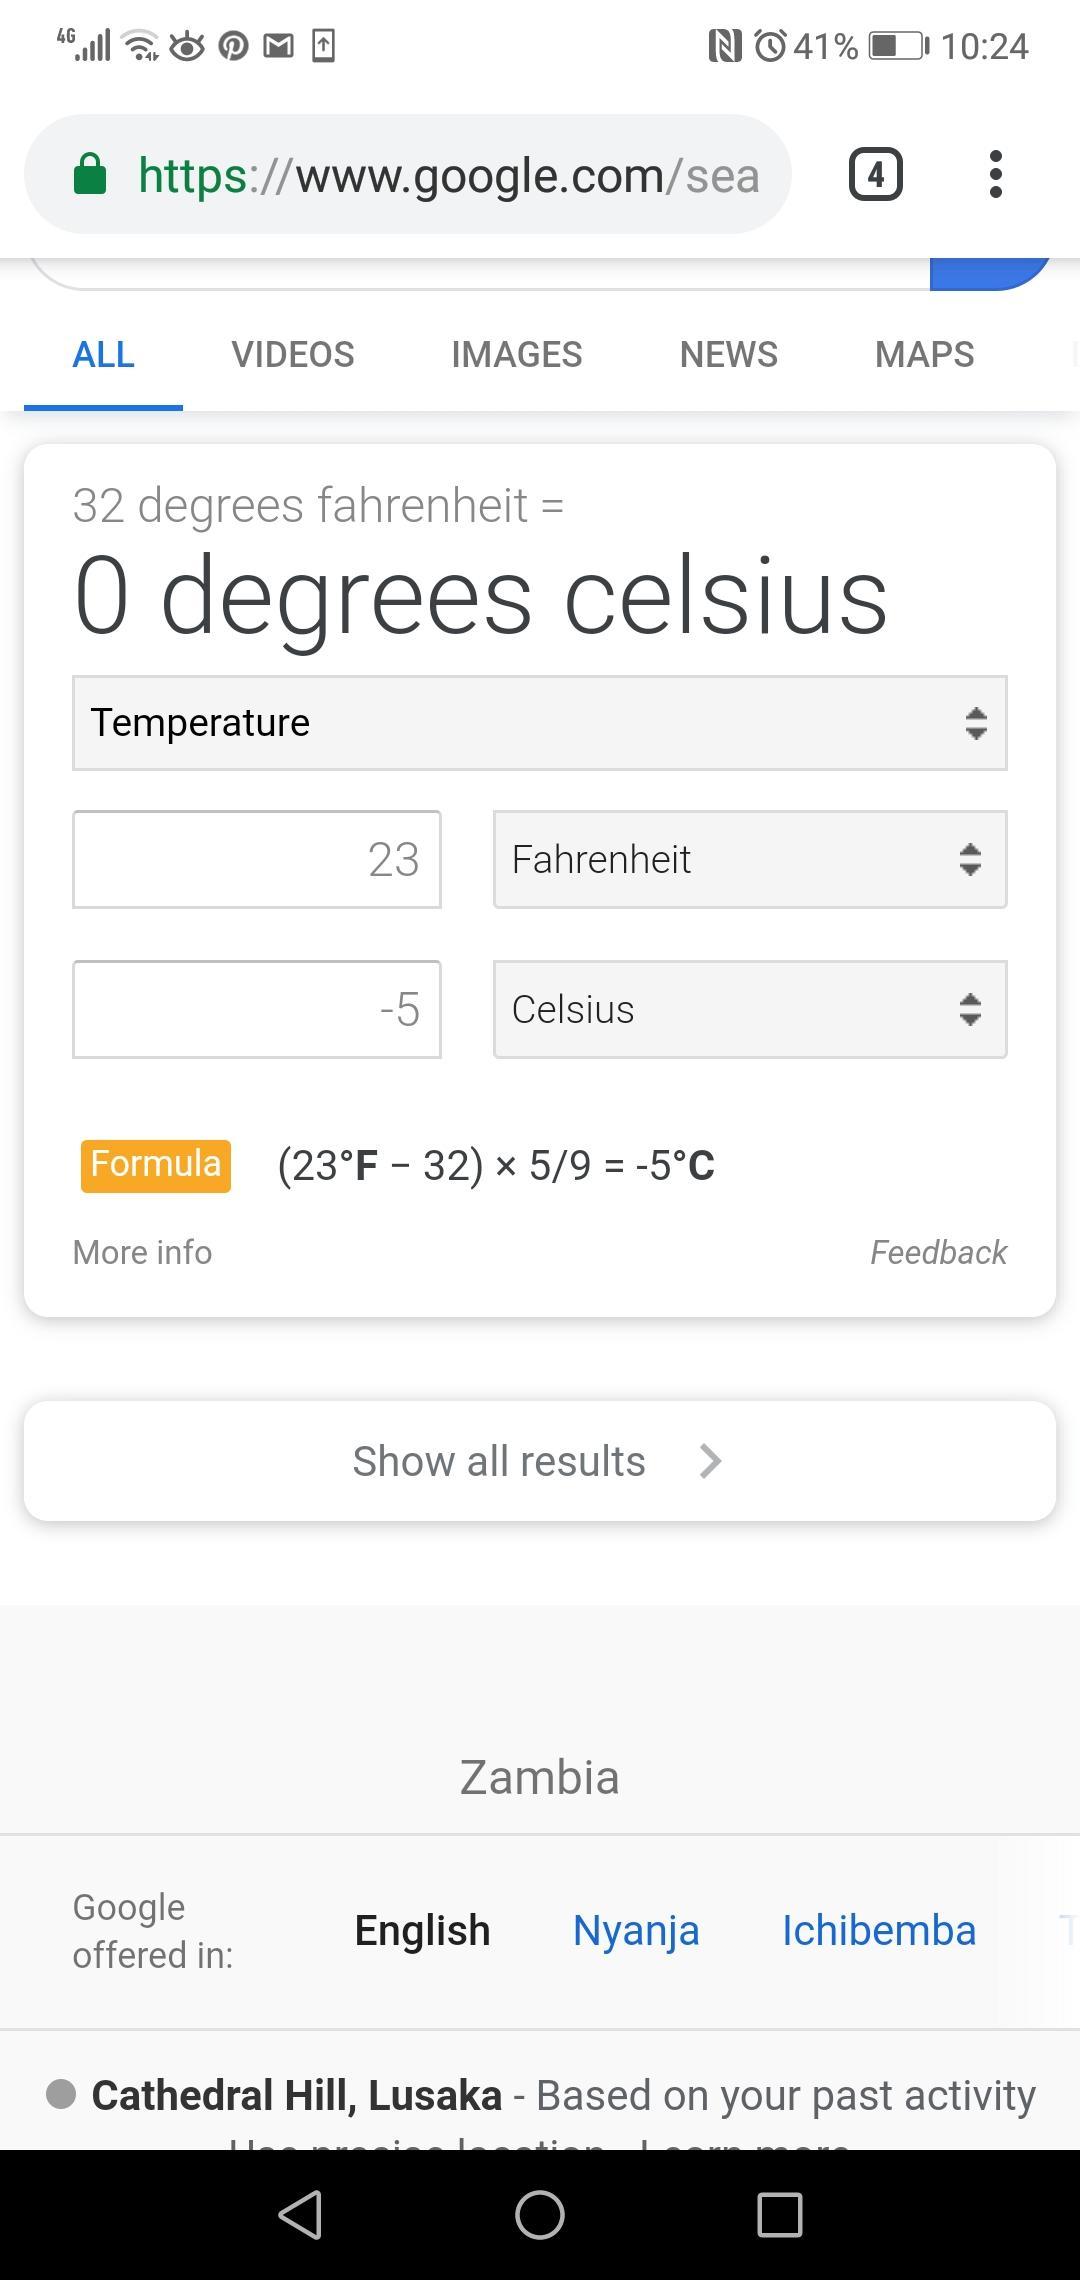Open the recent apps square button

(779, 2214)
